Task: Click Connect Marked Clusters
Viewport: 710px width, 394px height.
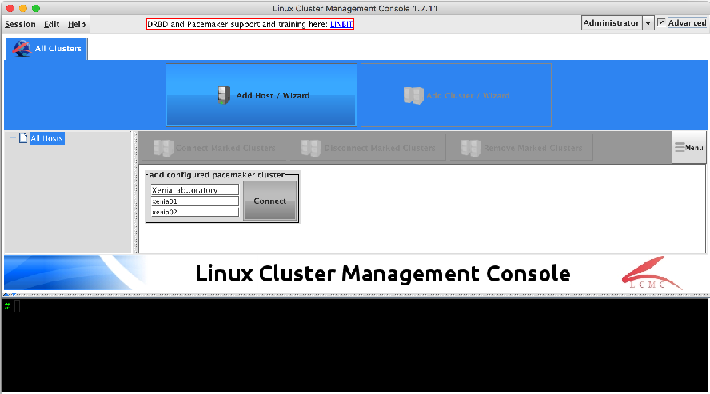Action: [214, 148]
